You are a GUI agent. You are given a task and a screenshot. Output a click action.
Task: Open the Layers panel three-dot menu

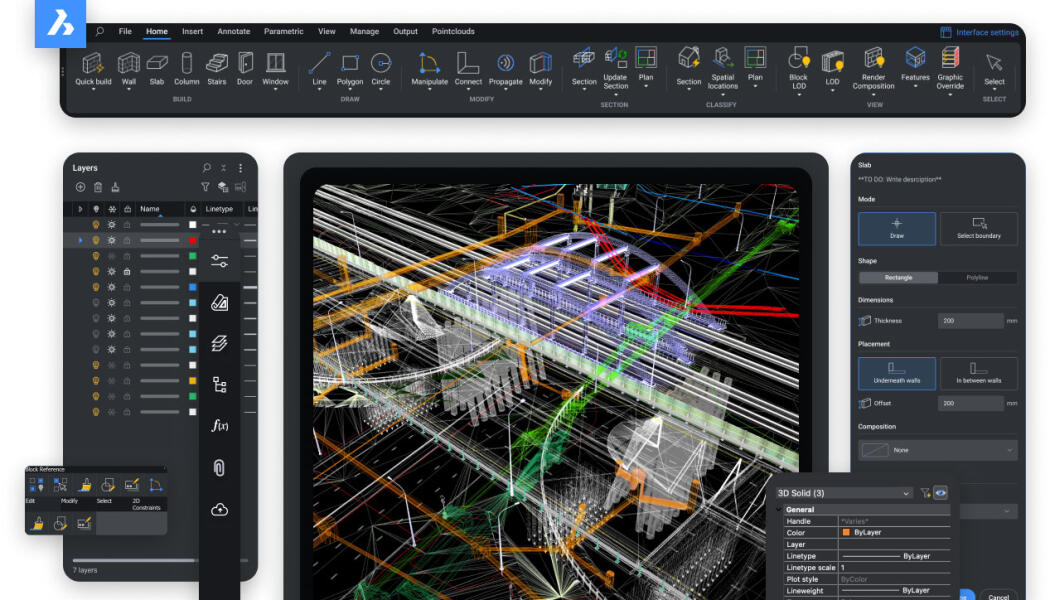point(240,168)
